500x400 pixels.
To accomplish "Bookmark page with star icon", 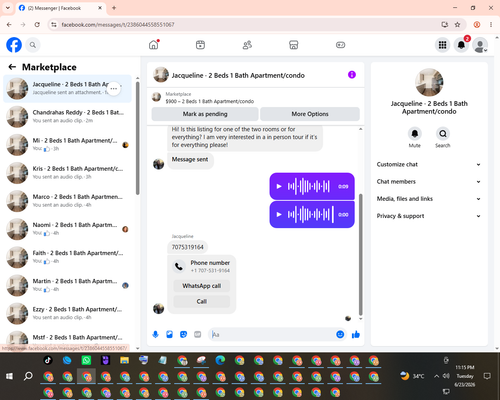I will click(457, 25).
